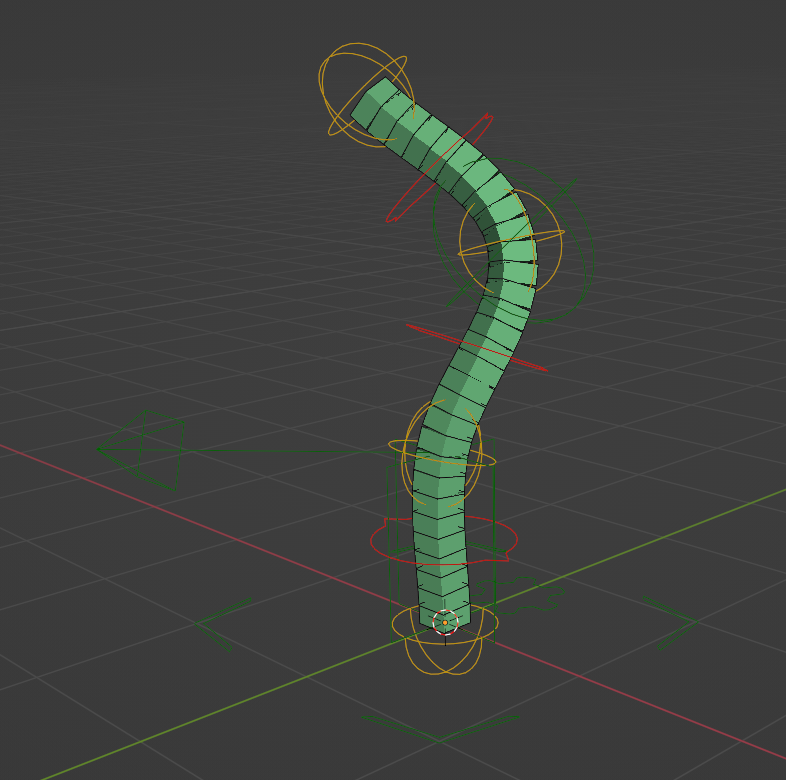Select the green chevron shape right of base
Viewport: 786px width, 780px height.
point(670,623)
